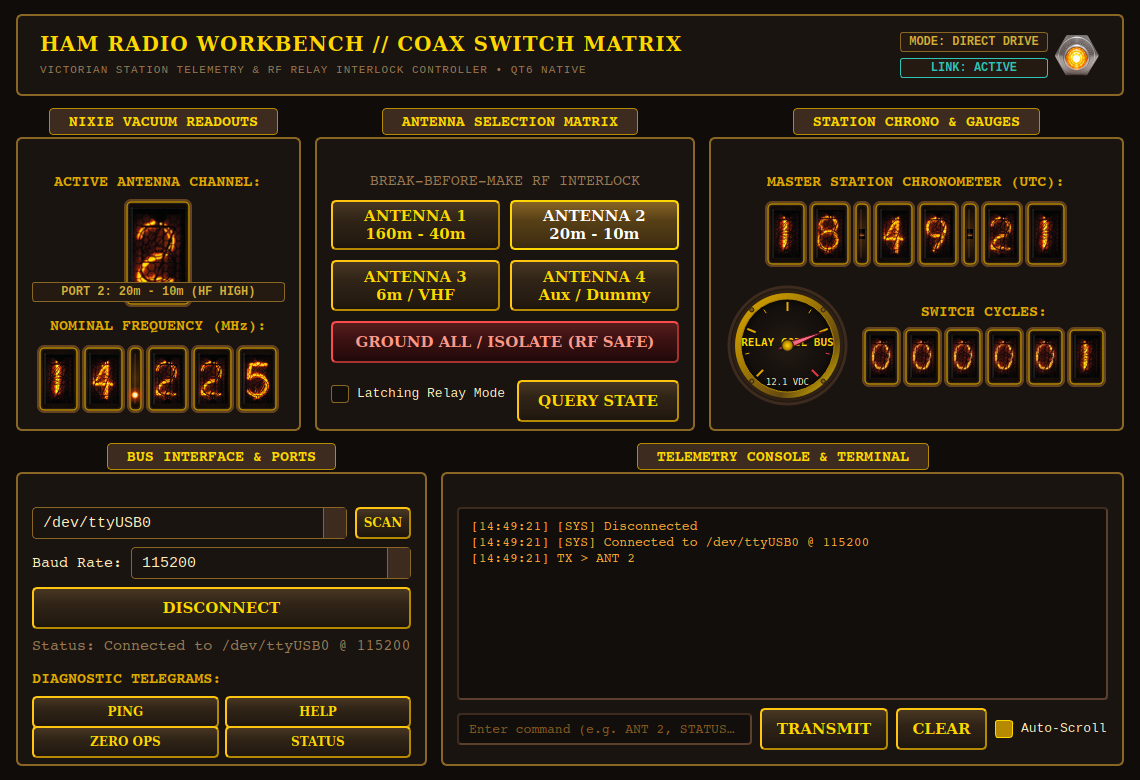1140x780 pixels.
Task: Toggle the Auto-Scroll checkbox
Action: (x=1004, y=728)
